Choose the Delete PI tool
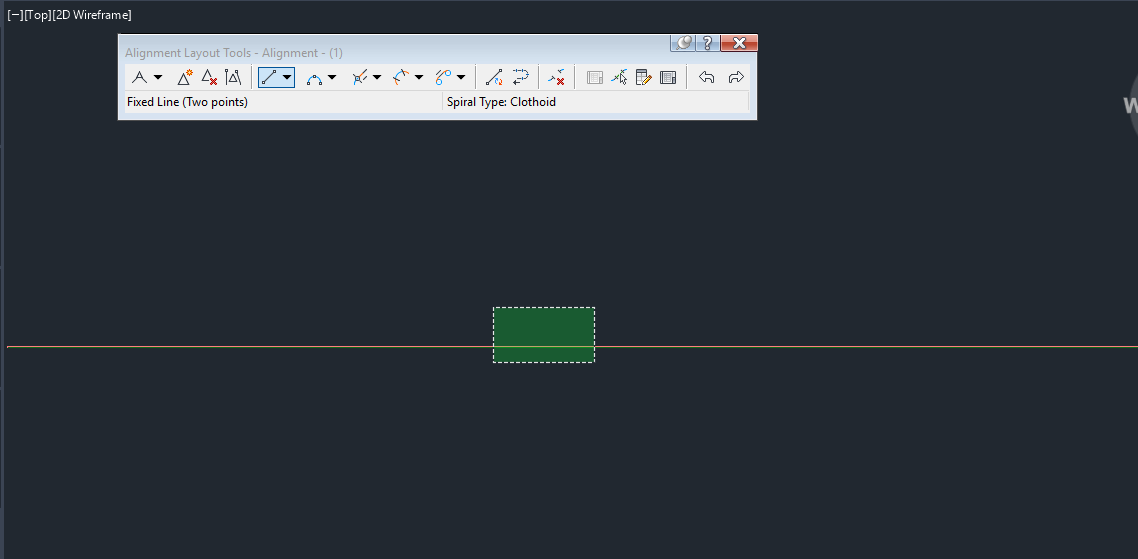The width and height of the screenshot is (1138, 559). click(209, 77)
